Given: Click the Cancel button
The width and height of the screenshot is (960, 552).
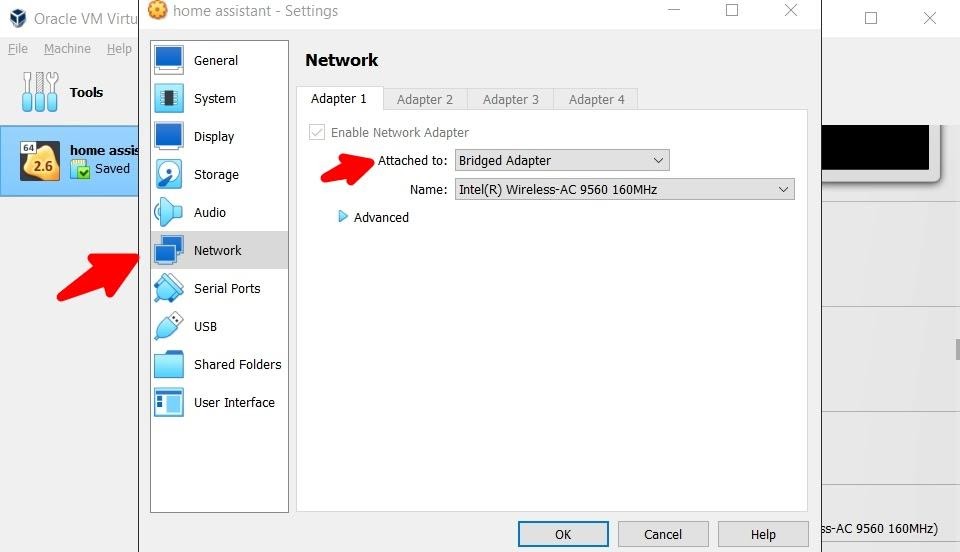Looking at the screenshot, I should pos(663,534).
